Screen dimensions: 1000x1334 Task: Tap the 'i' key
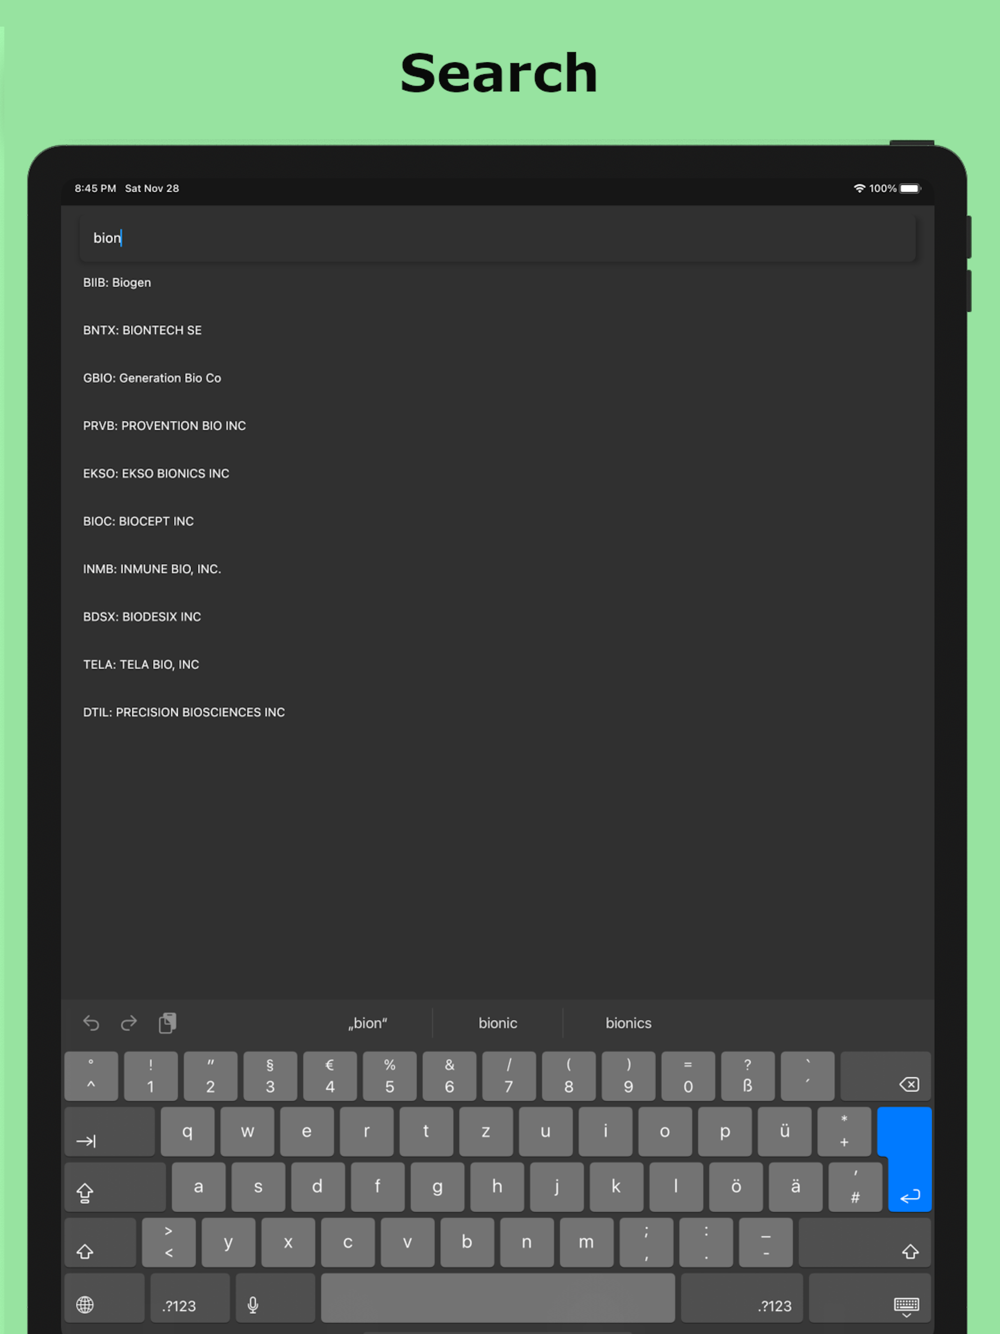[605, 1131]
